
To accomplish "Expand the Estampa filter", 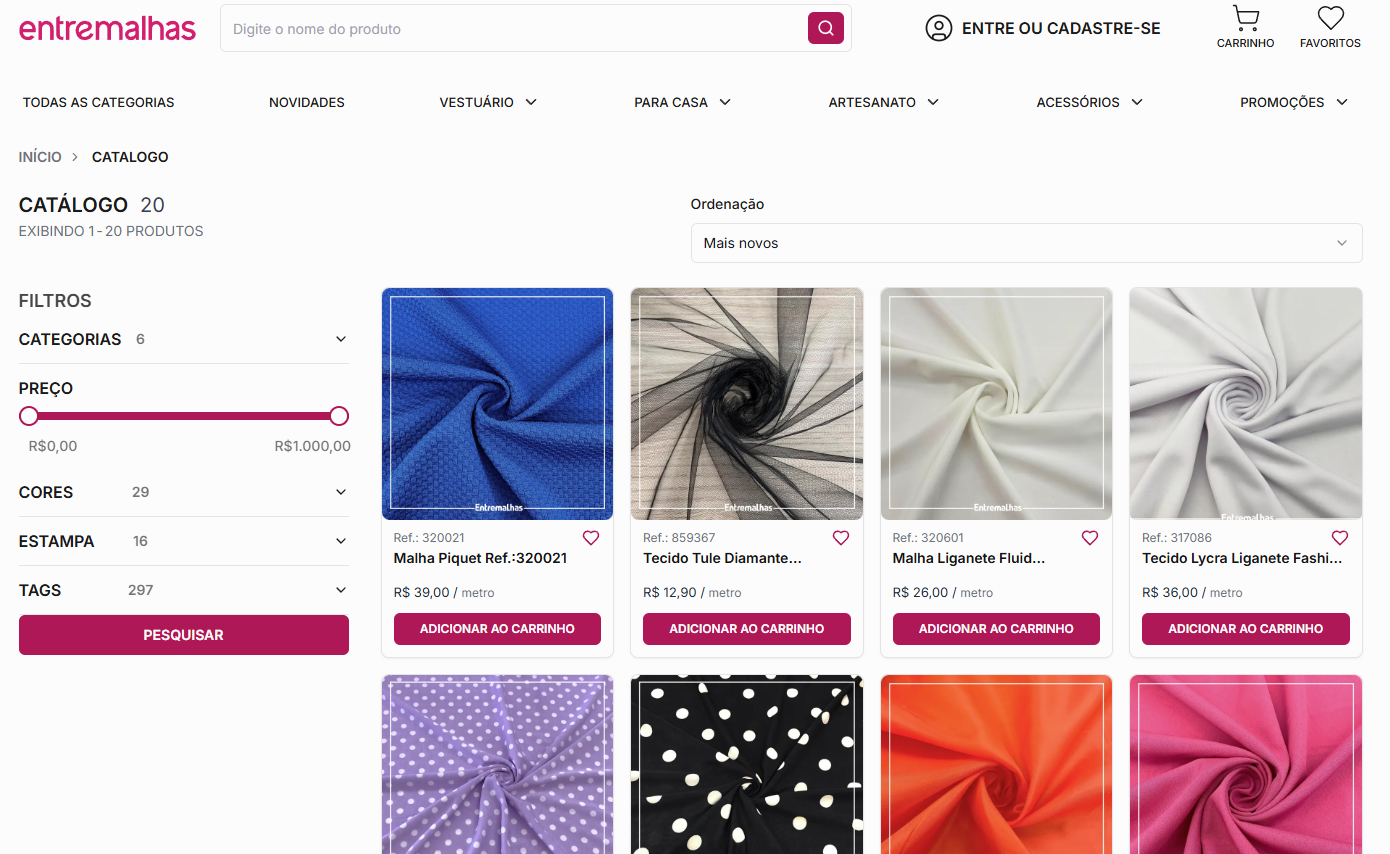I will (x=184, y=541).
